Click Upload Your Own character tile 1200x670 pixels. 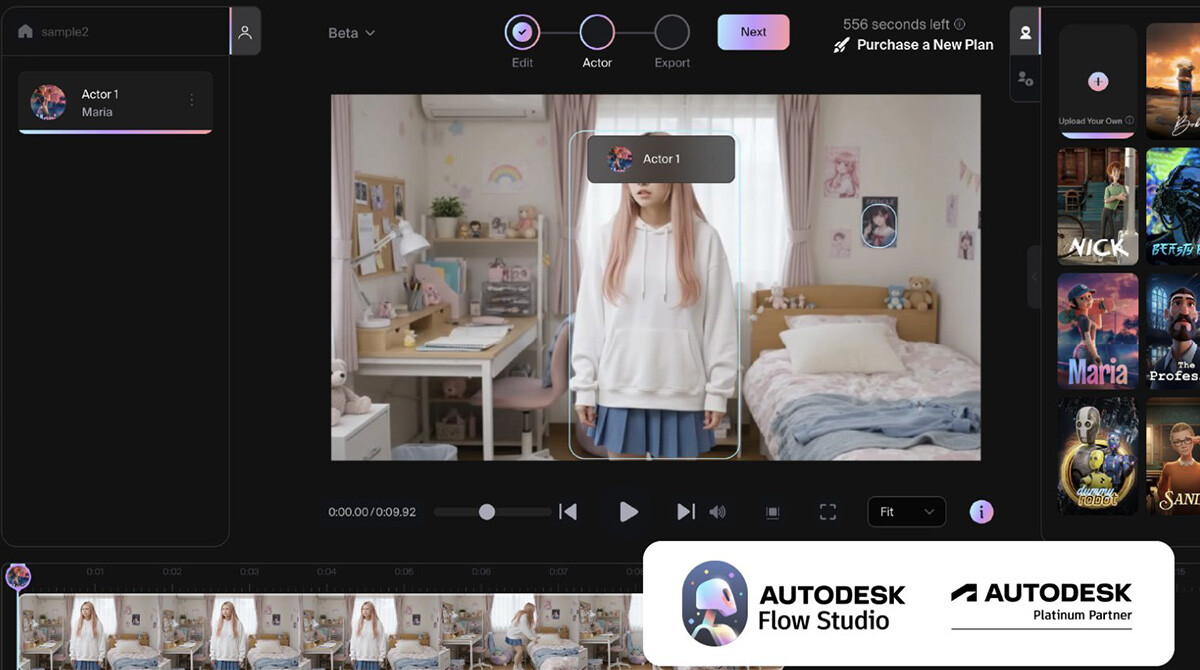1098,82
